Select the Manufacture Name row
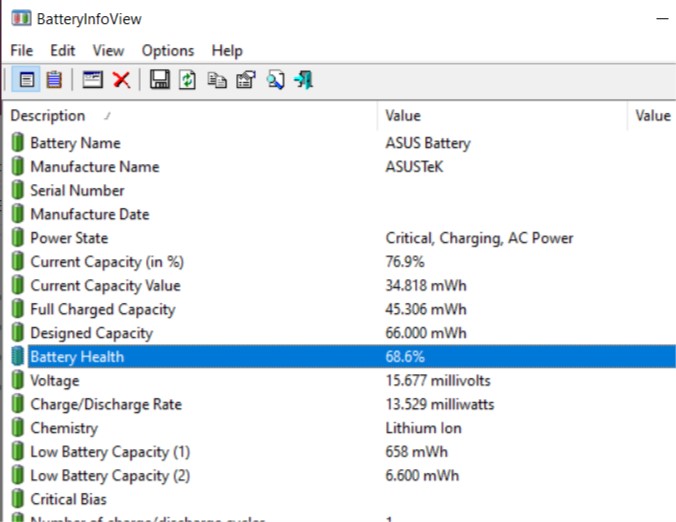Image resolution: width=676 pixels, height=522 pixels. pos(95,166)
